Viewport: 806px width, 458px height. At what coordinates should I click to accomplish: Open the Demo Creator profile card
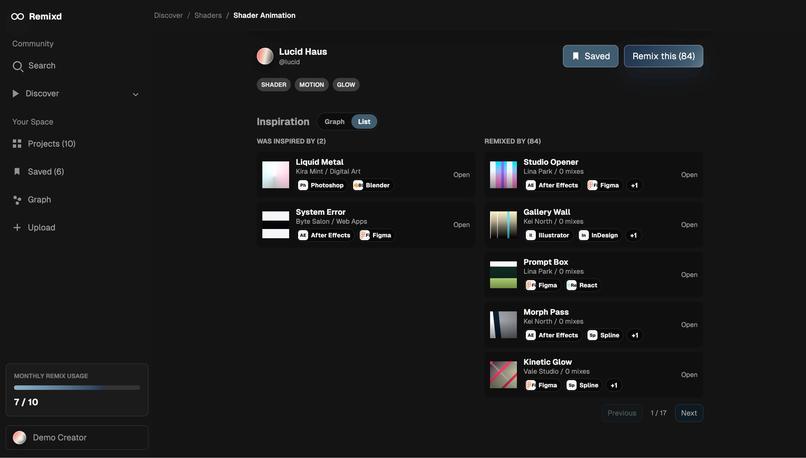[77, 437]
